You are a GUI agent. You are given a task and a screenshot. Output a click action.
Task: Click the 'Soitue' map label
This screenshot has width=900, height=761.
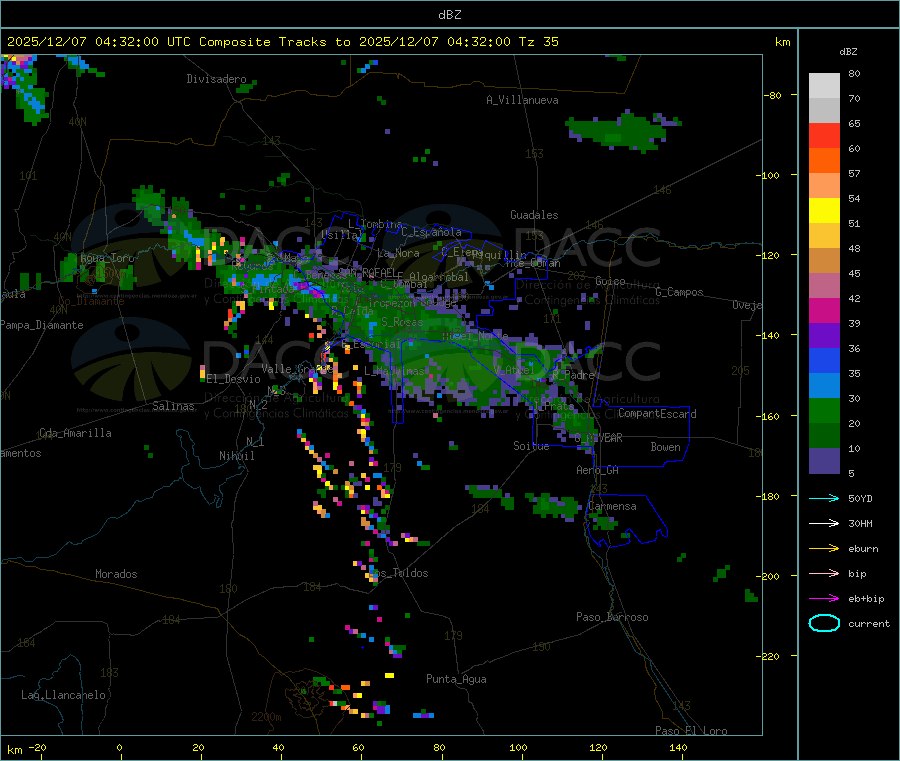tap(531, 446)
